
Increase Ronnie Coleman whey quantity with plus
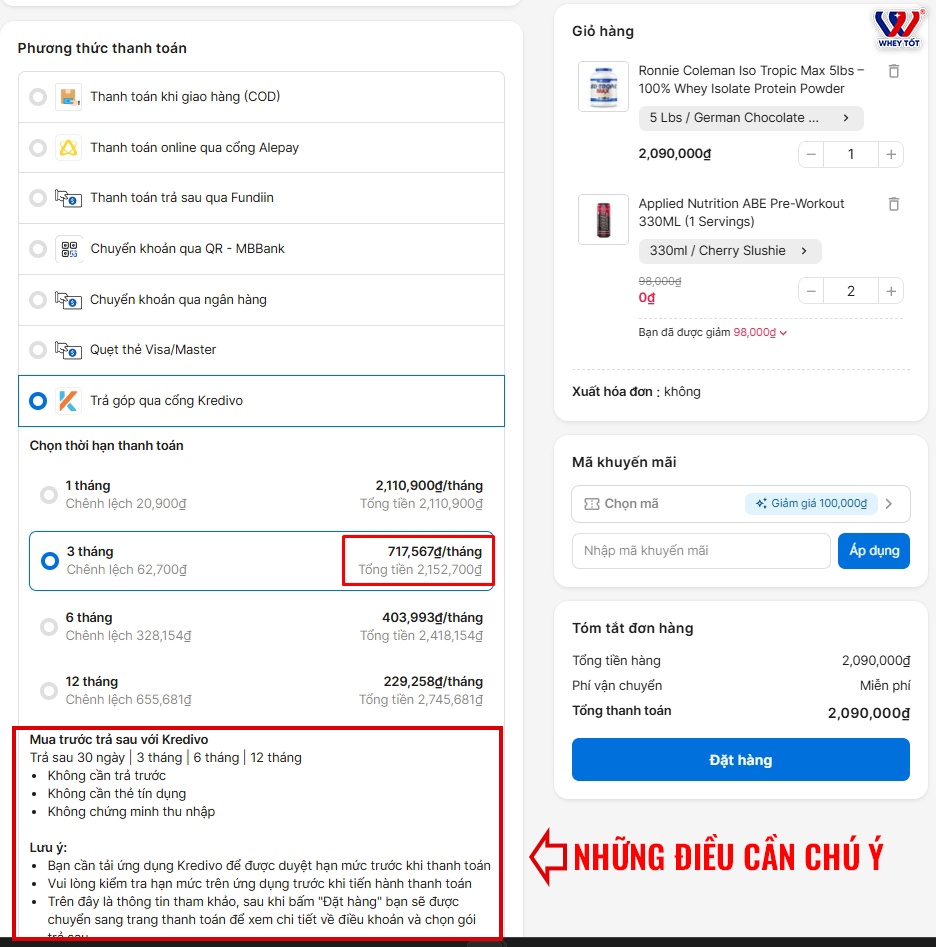point(891,155)
